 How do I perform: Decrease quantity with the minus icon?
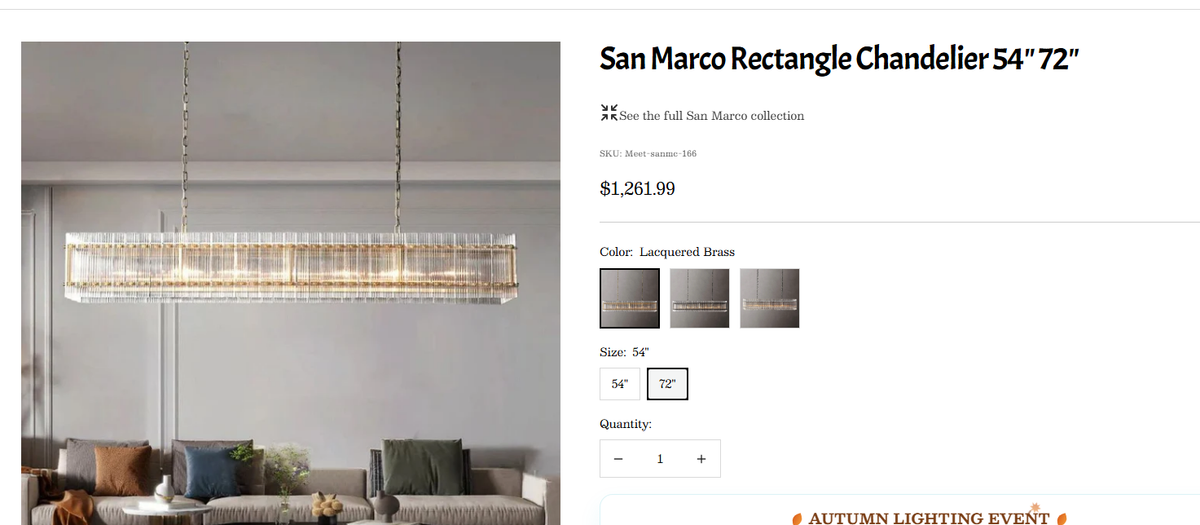point(619,459)
